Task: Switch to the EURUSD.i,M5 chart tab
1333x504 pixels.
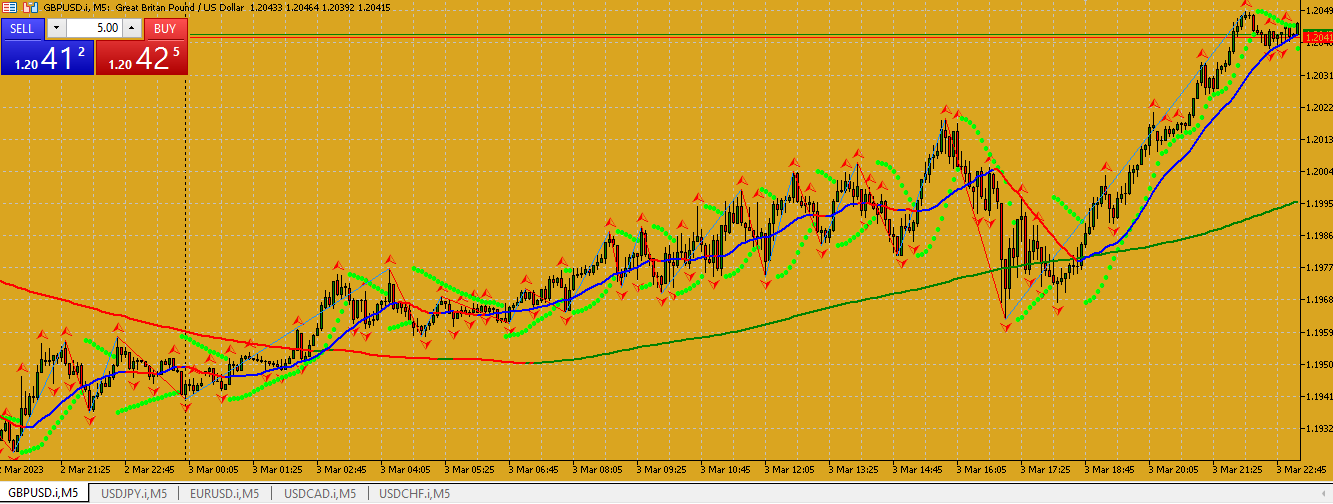Action: (x=224, y=493)
